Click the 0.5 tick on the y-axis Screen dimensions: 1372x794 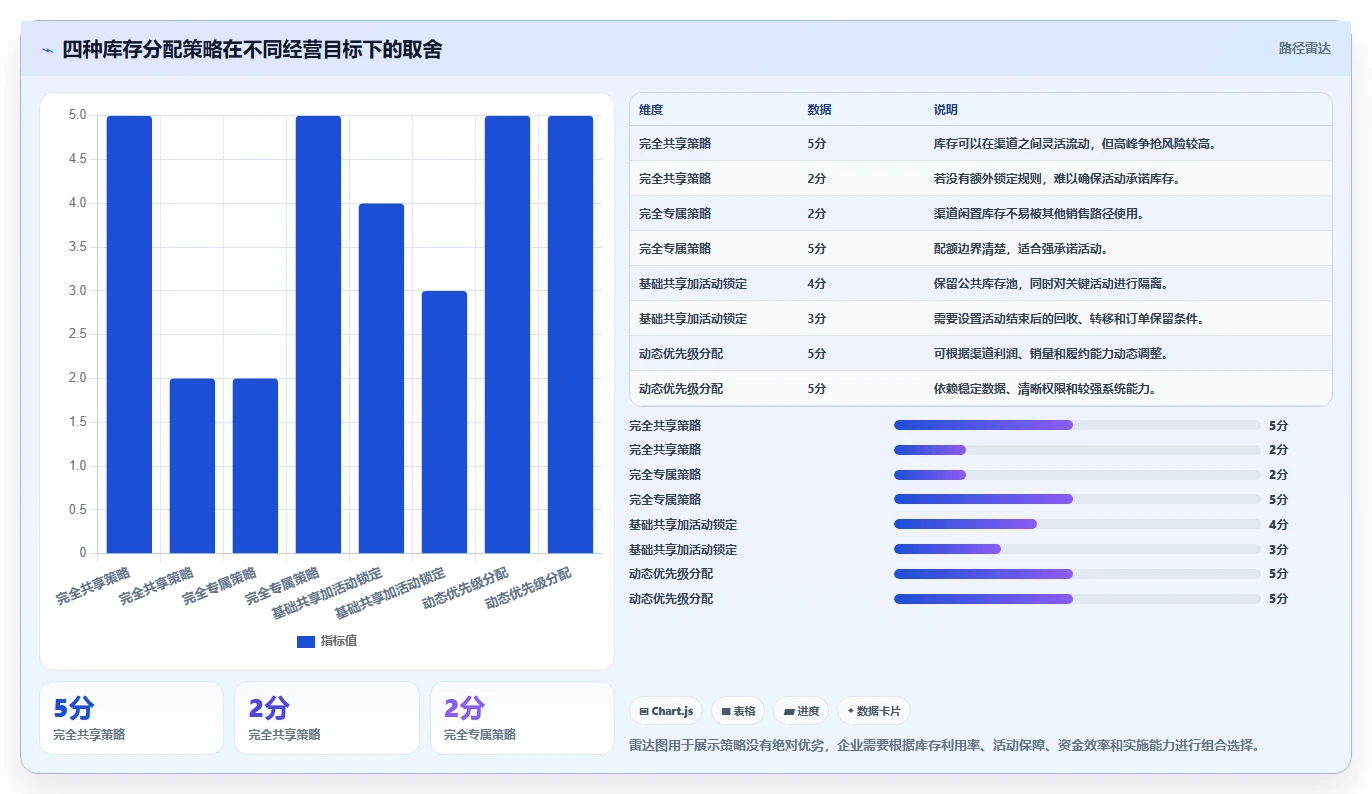click(x=77, y=510)
